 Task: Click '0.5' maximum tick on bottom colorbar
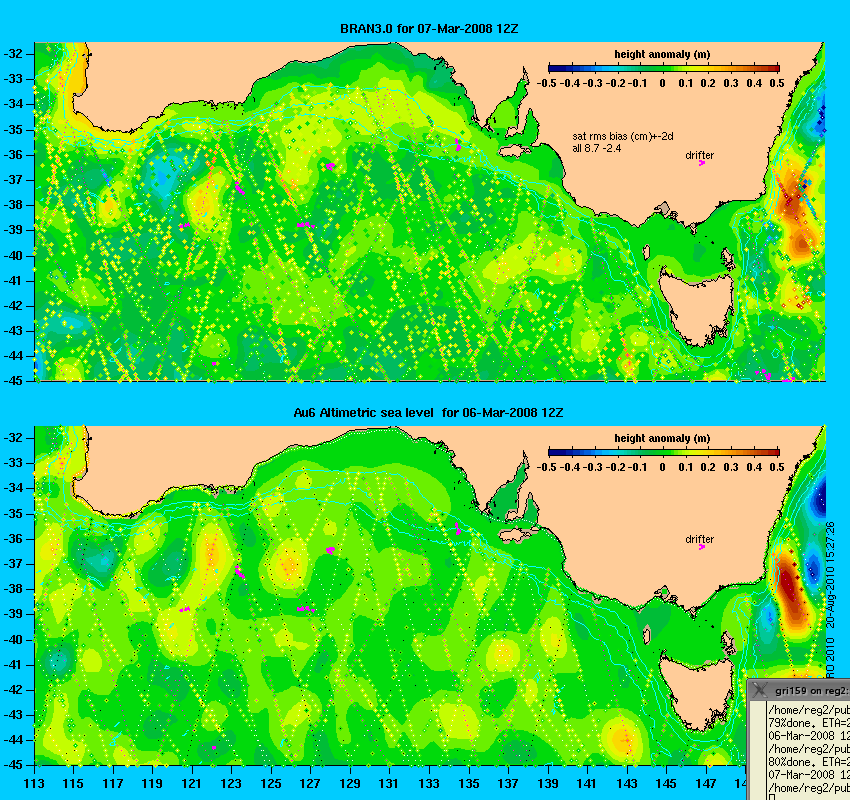pyautogui.click(x=777, y=467)
